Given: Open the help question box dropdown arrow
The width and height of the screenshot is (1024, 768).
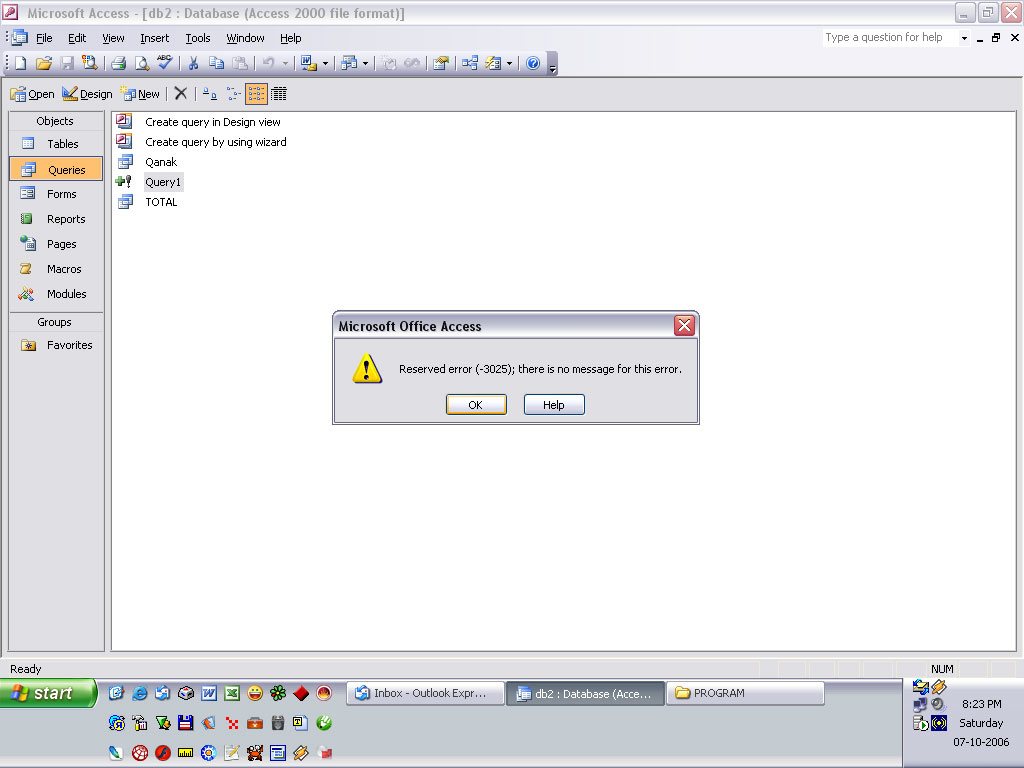Looking at the screenshot, I should [964, 38].
